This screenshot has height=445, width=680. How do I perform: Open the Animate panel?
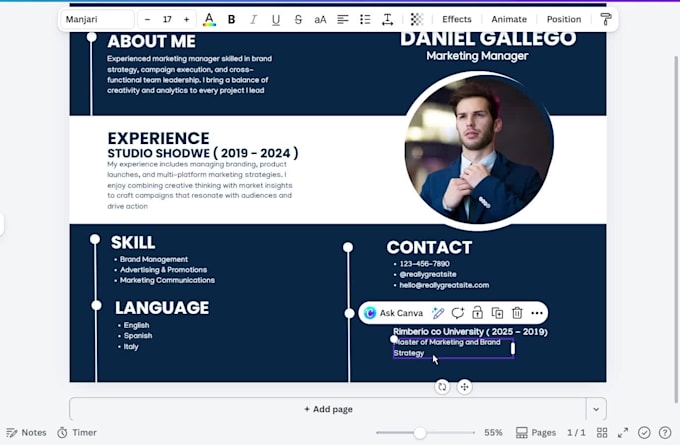click(x=509, y=20)
